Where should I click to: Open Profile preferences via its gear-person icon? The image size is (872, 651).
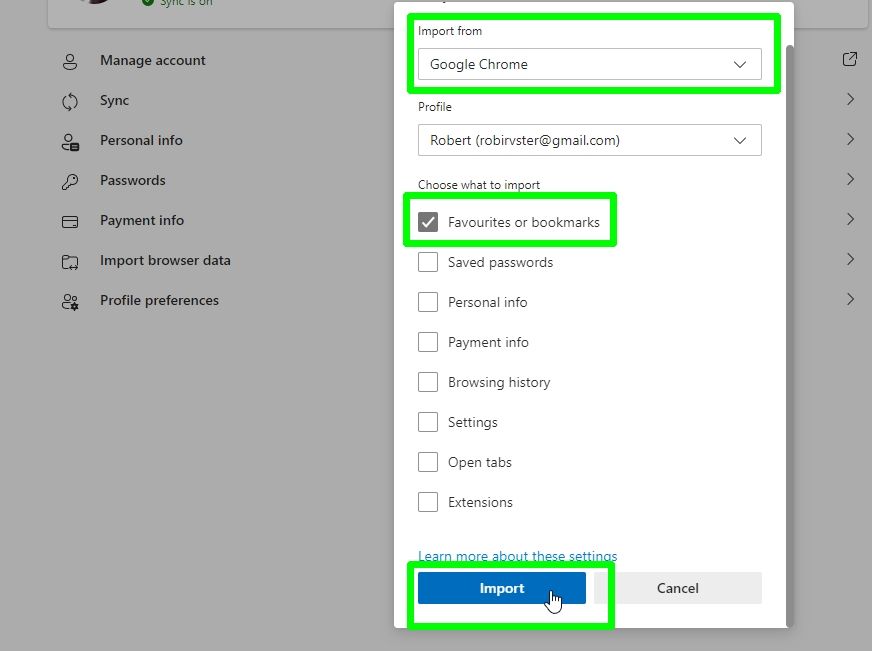(x=69, y=300)
